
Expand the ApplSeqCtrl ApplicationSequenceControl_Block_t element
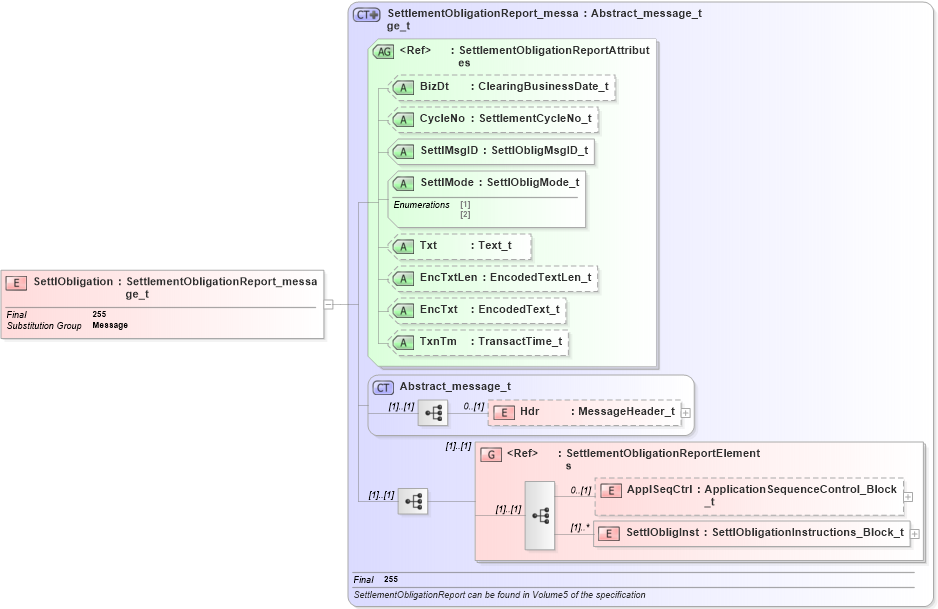coord(906,496)
